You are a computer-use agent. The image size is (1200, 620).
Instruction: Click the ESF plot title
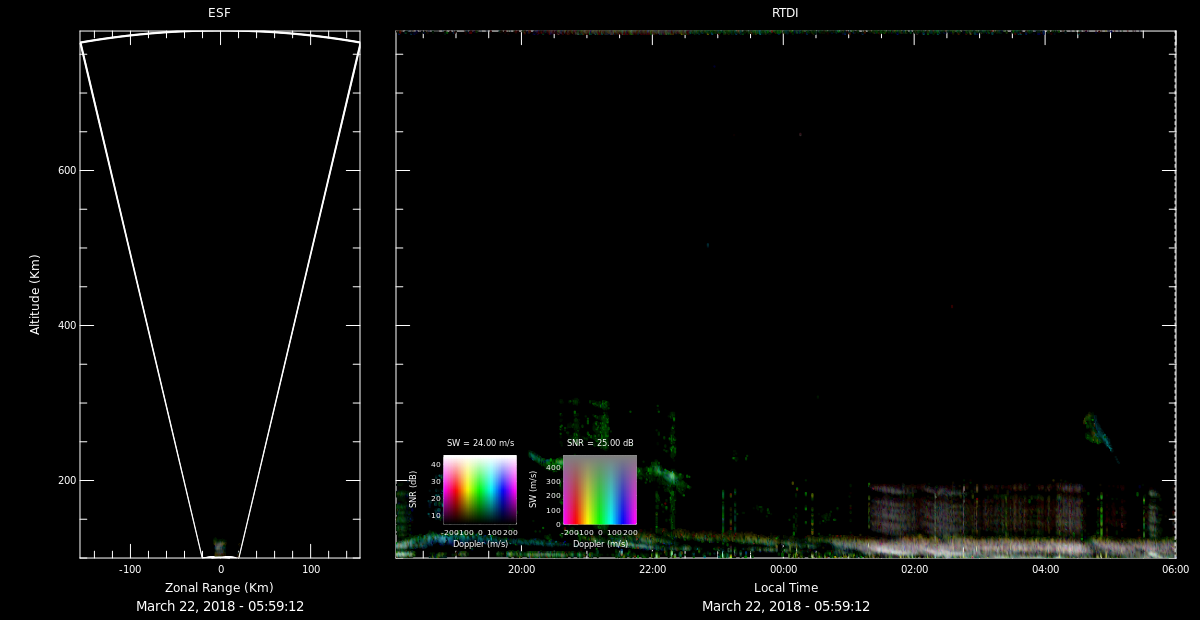(219, 13)
